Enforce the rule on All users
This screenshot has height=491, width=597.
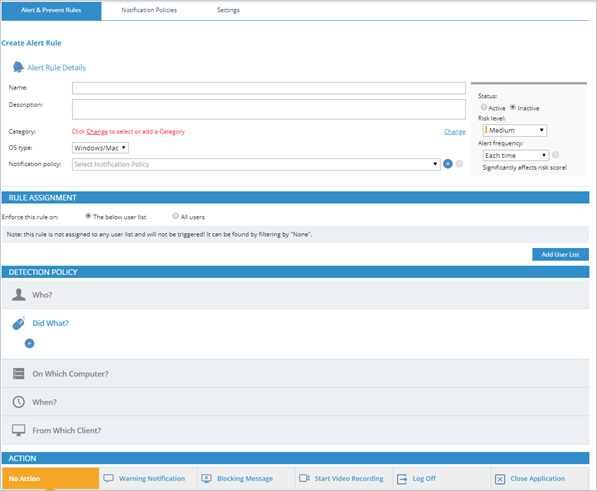click(x=176, y=216)
